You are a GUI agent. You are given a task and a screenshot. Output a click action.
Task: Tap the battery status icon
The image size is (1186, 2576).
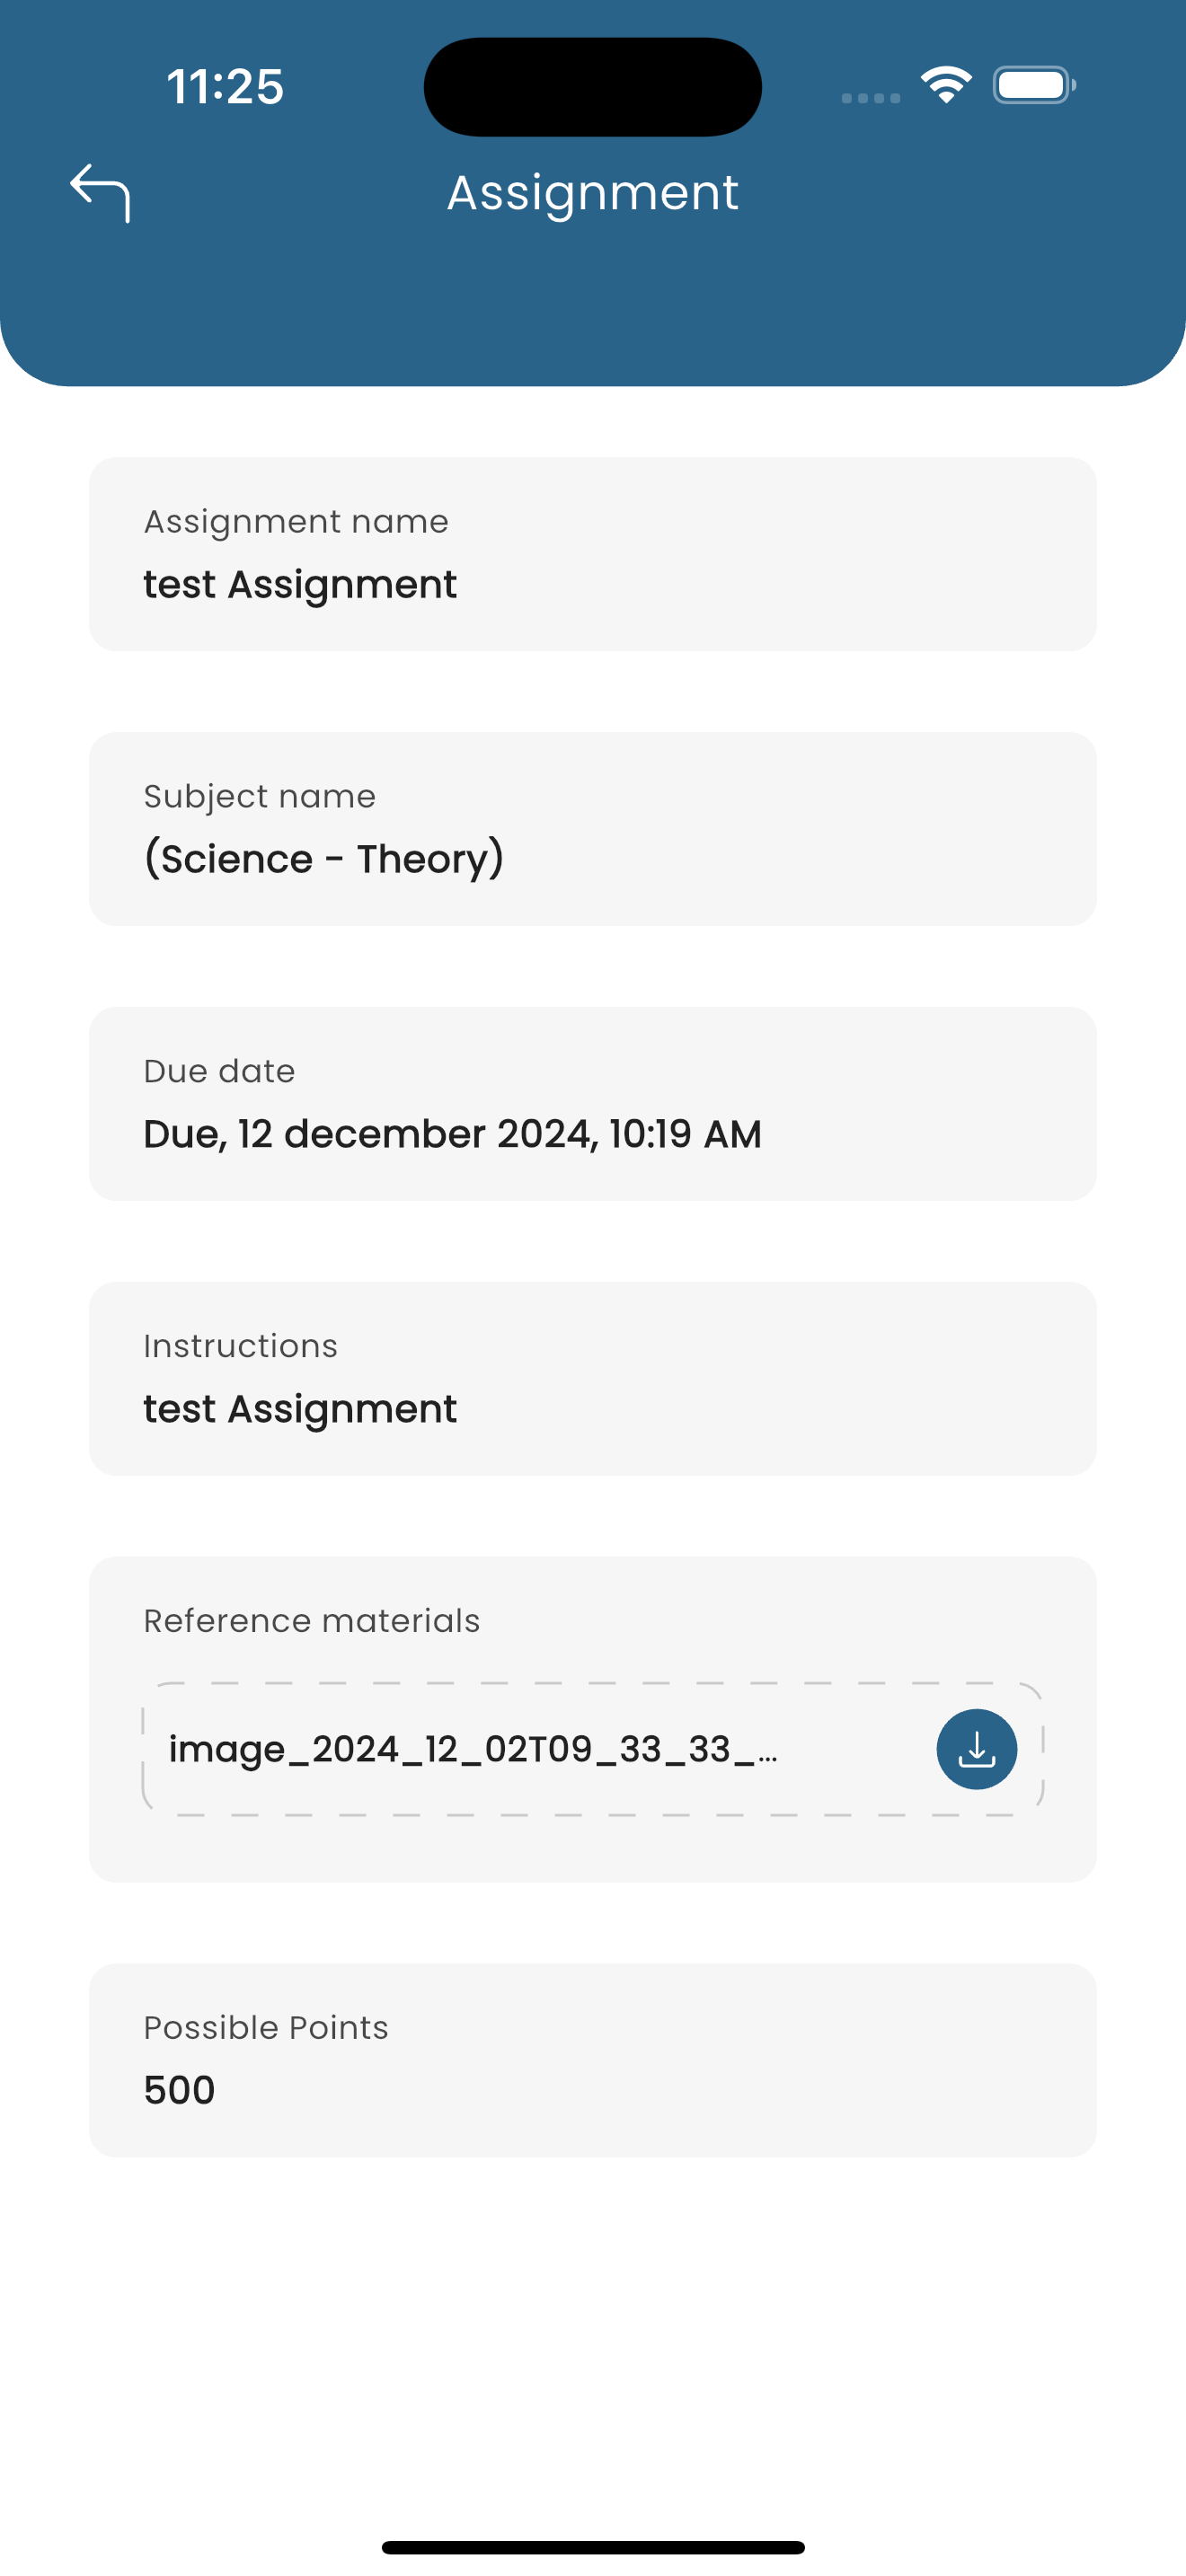pos(1034,85)
